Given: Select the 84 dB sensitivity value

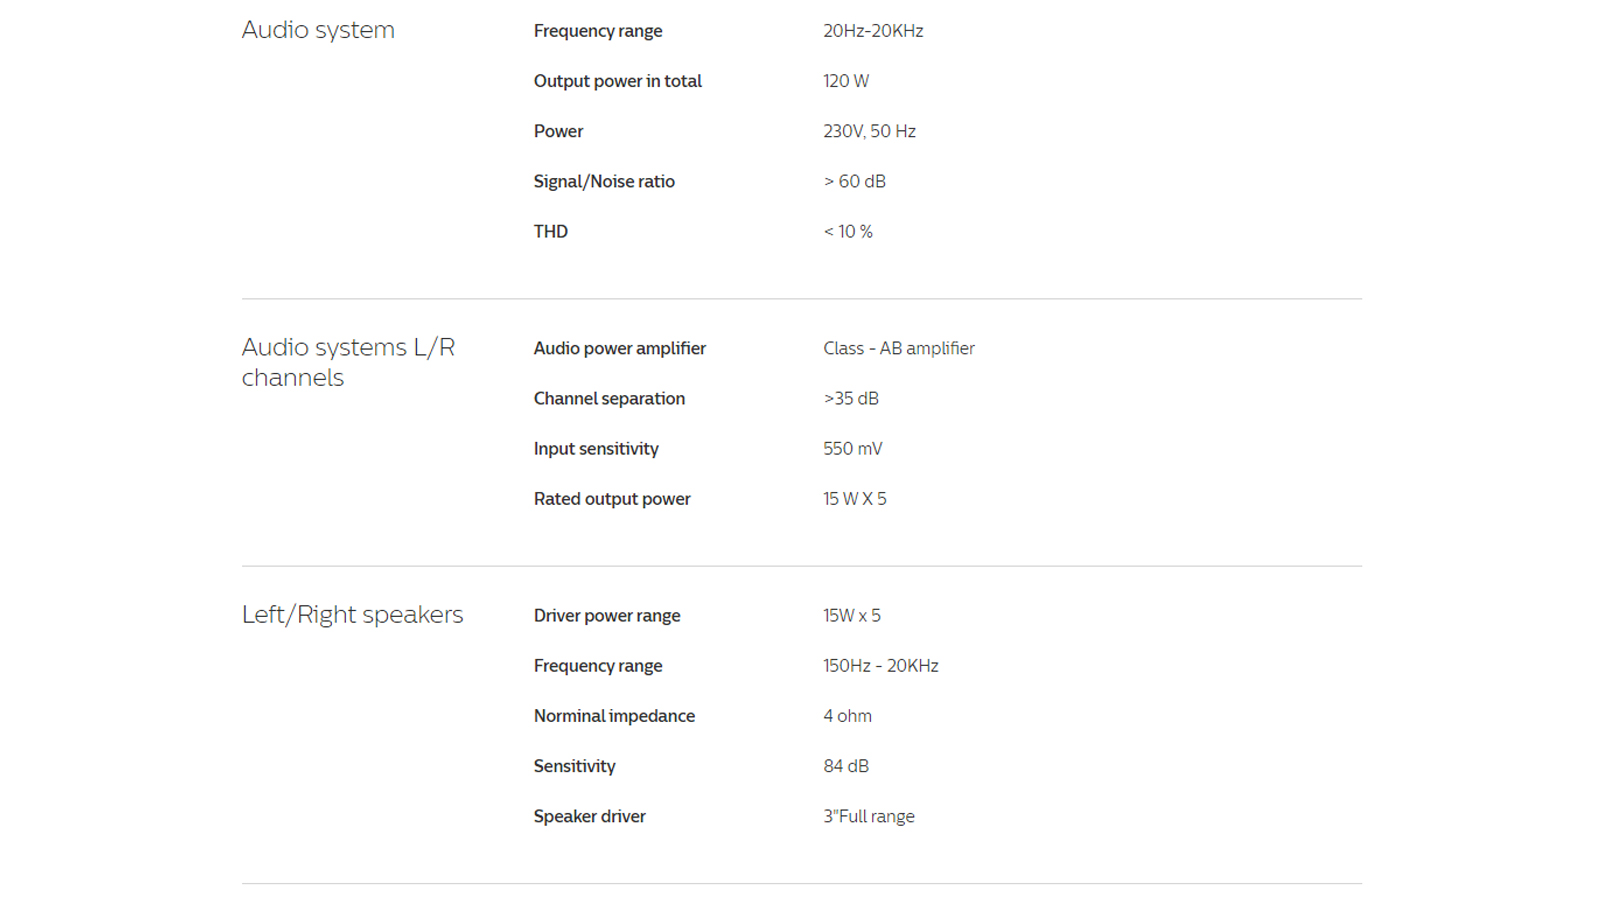Looking at the screenshot, I should pyautogui.click(x=845, y=765).
